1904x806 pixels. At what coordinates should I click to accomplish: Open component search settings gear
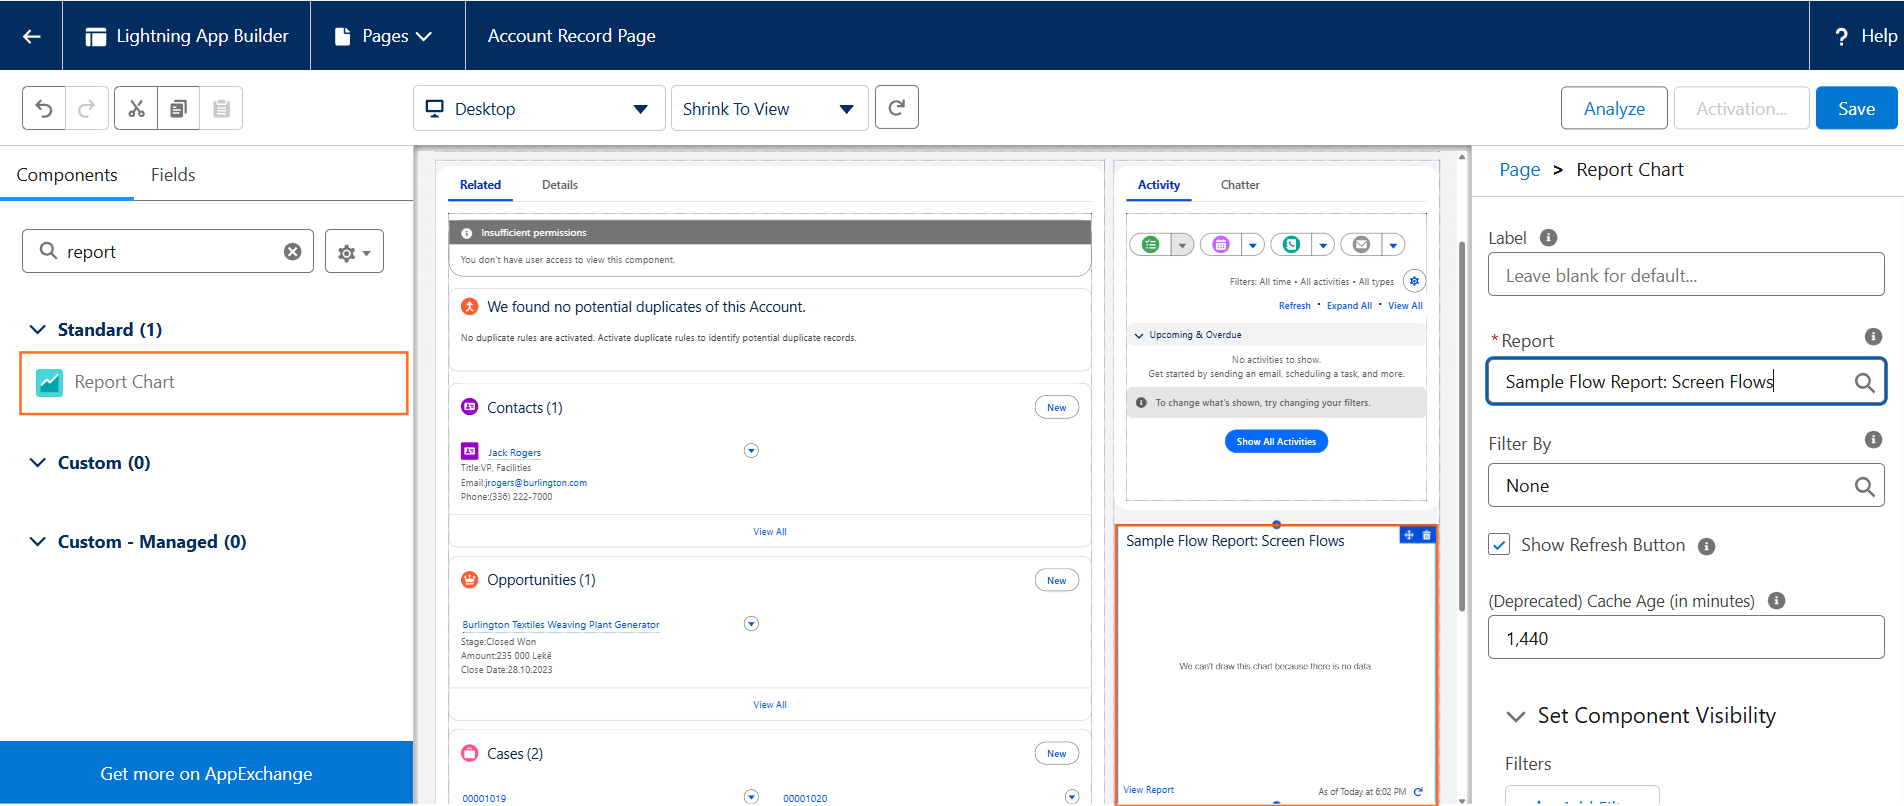(354, 252)
